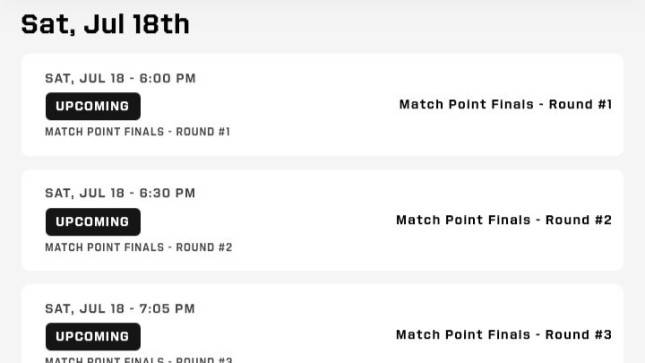Open Match Point Finals - Round #1 title
Screen dimensions: 645x363
coord(506,105)
